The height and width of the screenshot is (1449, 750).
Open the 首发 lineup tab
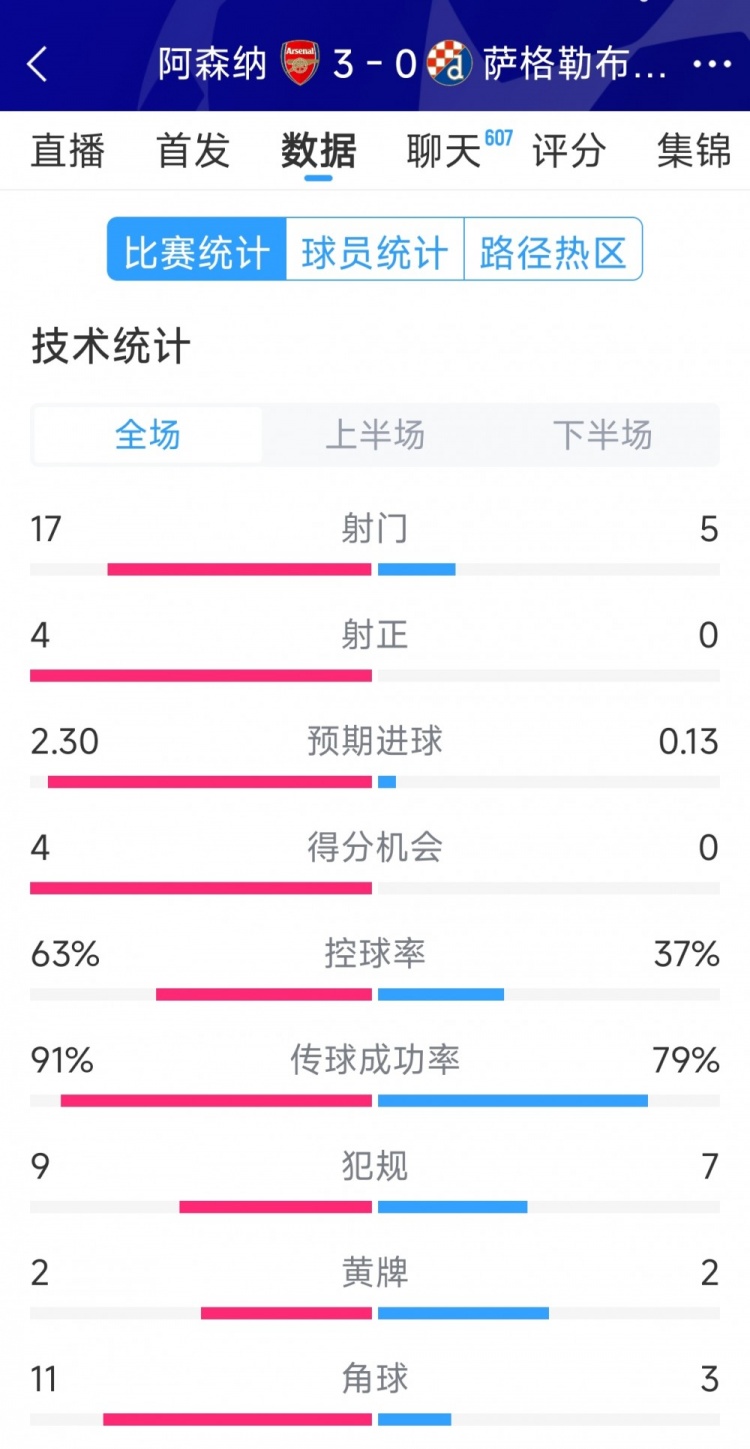point(193,151)
